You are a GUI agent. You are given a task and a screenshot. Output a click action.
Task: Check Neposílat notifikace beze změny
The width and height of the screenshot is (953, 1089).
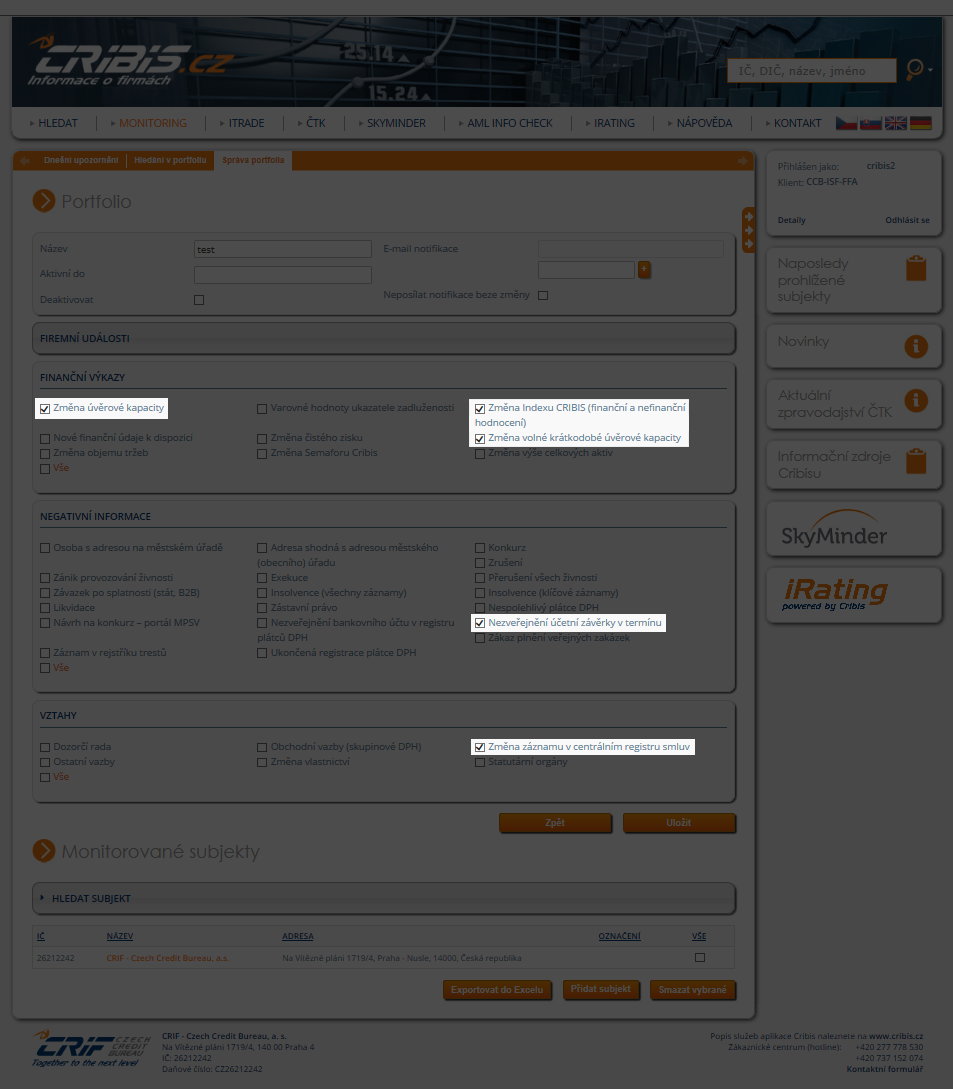[x=543, y=295]
